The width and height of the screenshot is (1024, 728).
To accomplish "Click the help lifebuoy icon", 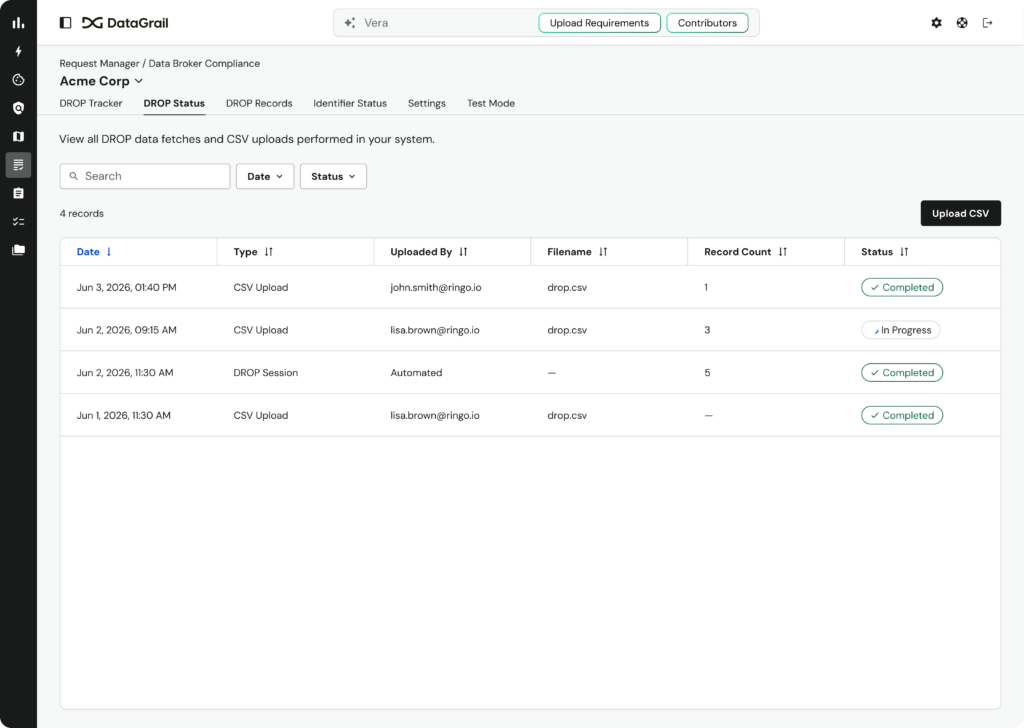I will tap(962, 23).
